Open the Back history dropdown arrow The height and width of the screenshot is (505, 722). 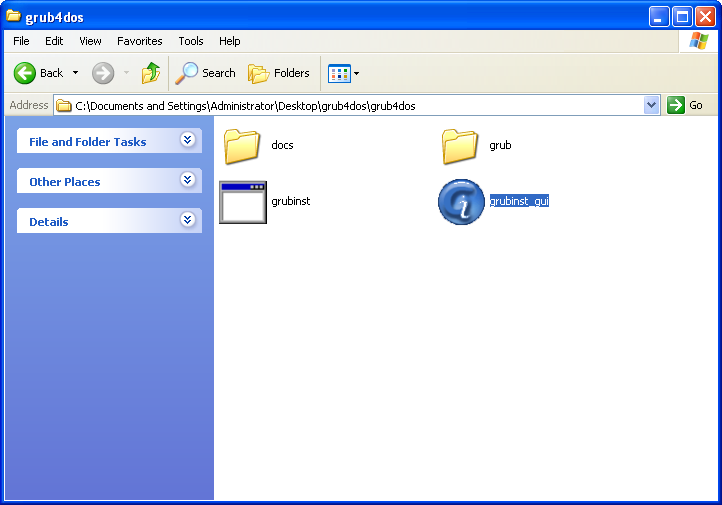point(76,73)
